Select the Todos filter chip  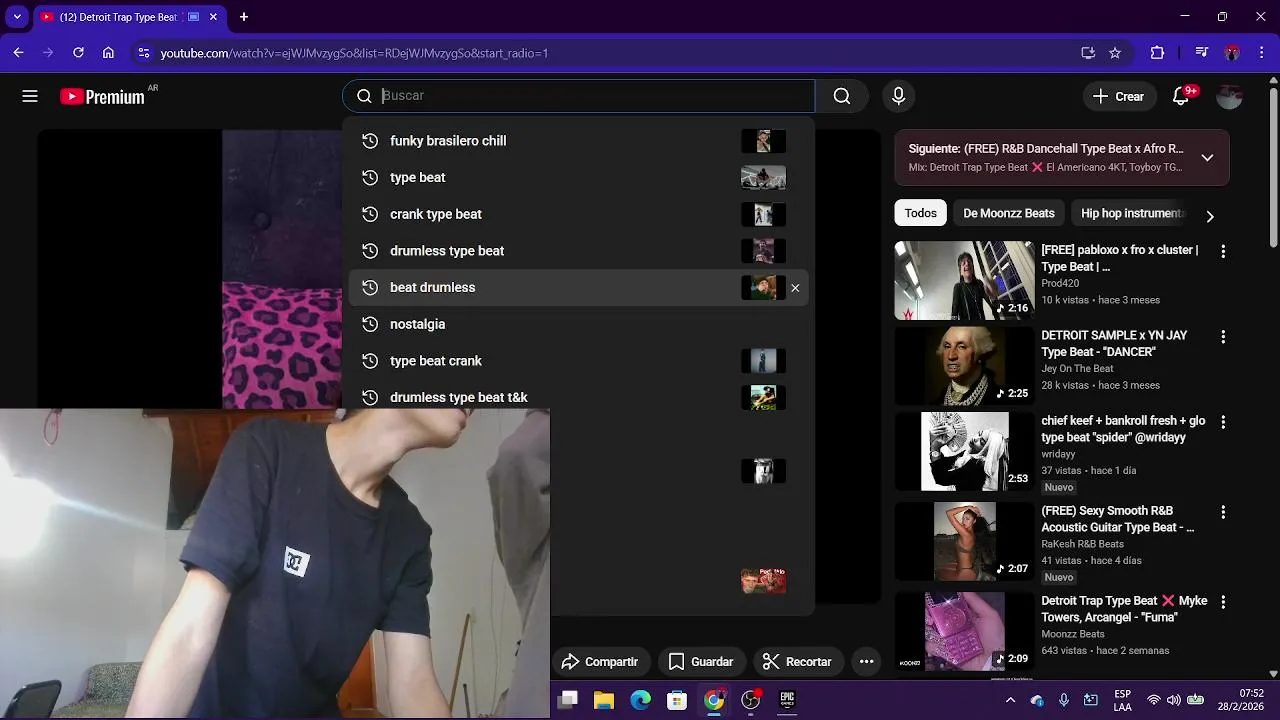(x=921, y=213)
